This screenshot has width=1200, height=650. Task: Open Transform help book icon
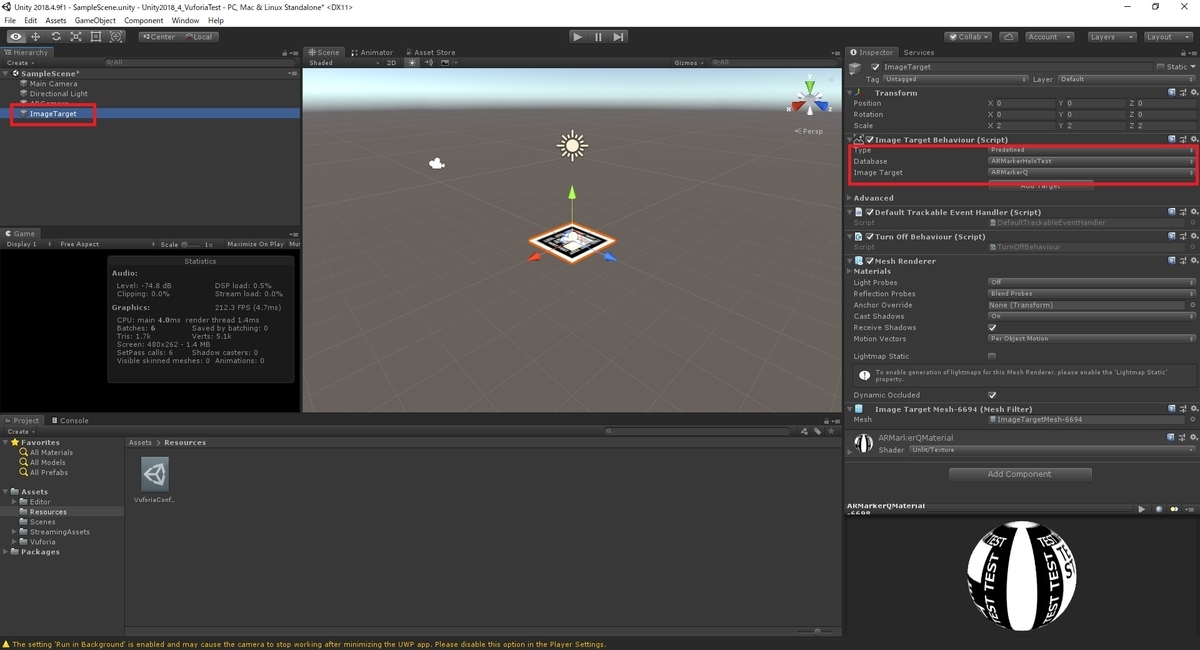(1172, 92)
